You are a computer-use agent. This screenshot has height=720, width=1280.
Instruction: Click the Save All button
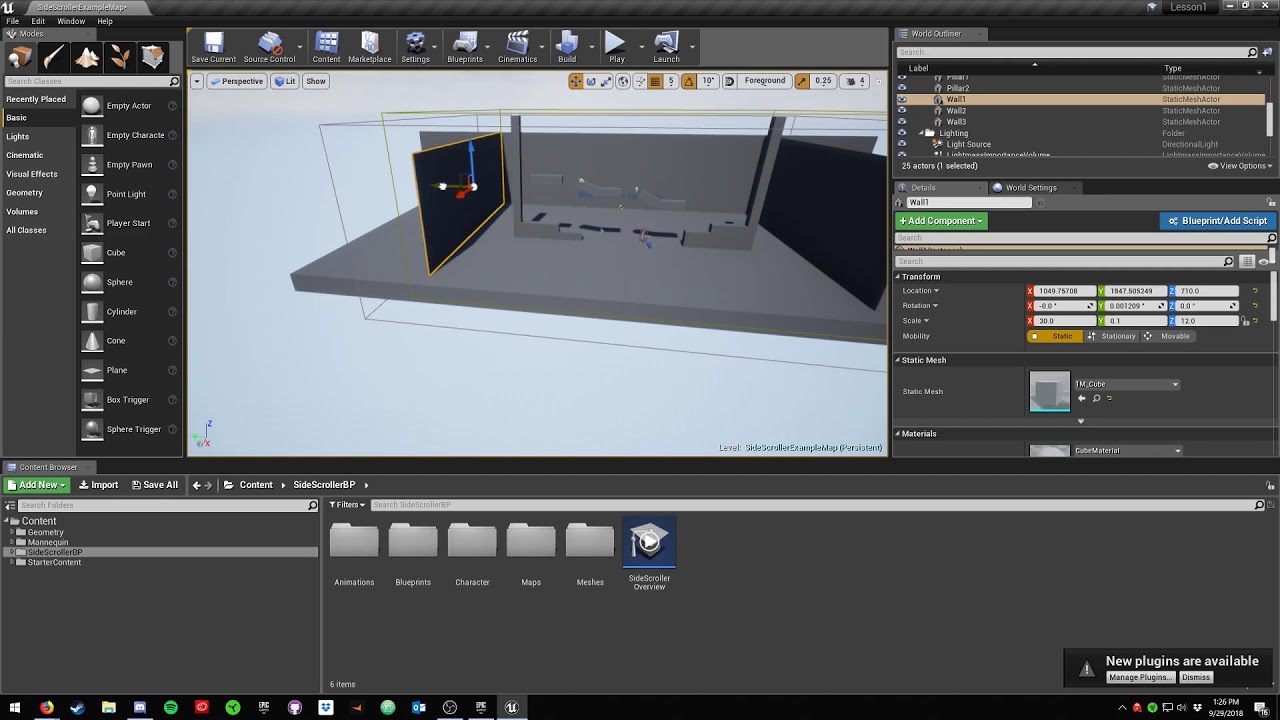(x=155, y=485)
